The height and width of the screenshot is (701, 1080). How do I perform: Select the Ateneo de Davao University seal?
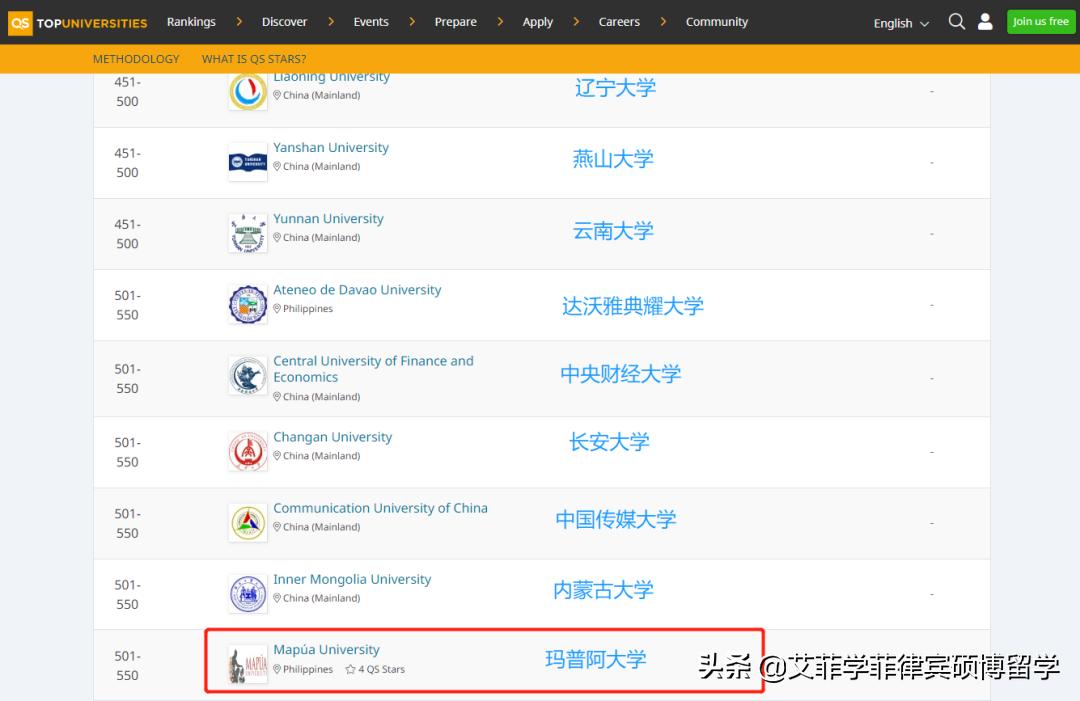(x=247, y=304)
